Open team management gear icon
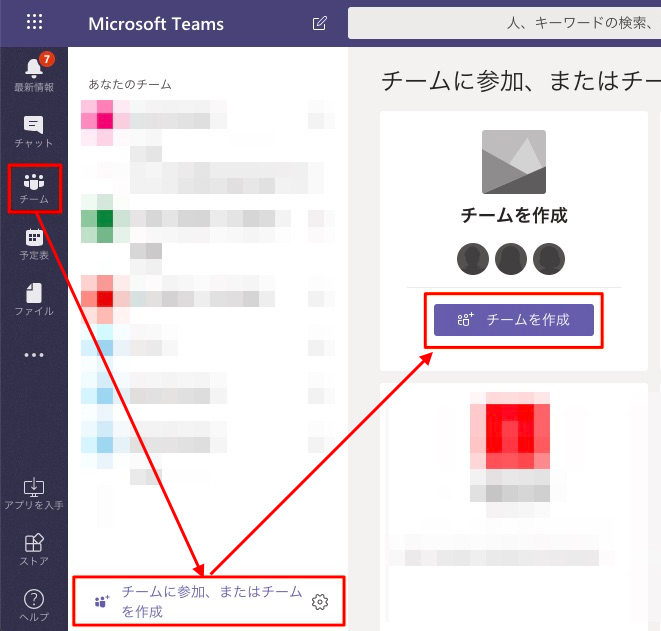The height and width of the screenshot is (631, 661). tap(320, 602)
